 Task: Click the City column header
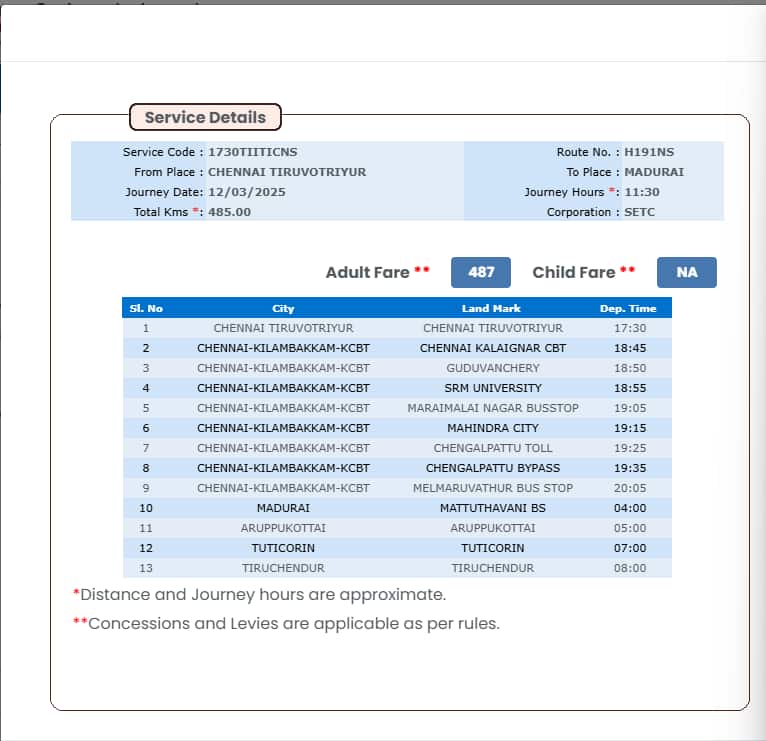coord(283,308)
